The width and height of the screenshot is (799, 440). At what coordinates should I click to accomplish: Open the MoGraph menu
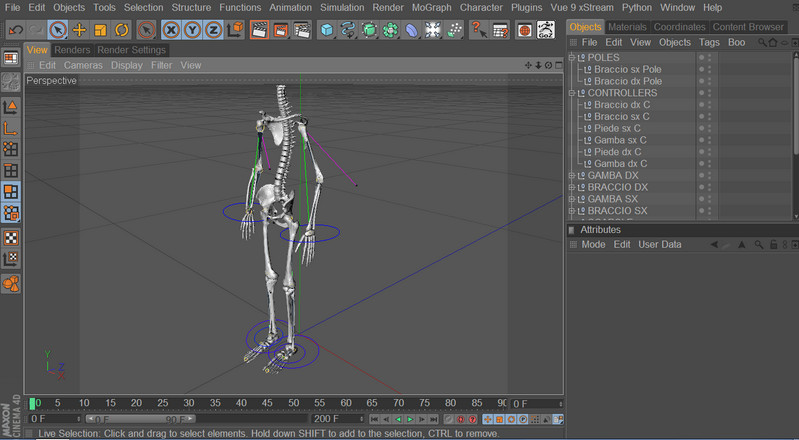(432, 7)
